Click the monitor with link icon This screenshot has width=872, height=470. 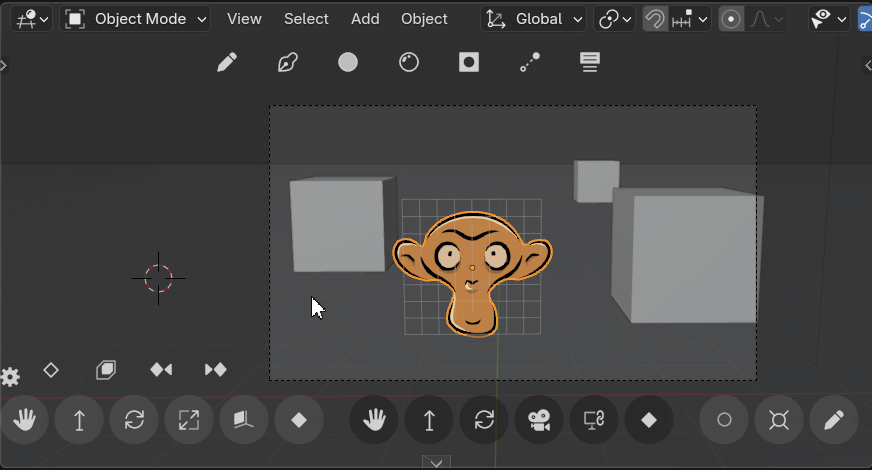(594, 420)
